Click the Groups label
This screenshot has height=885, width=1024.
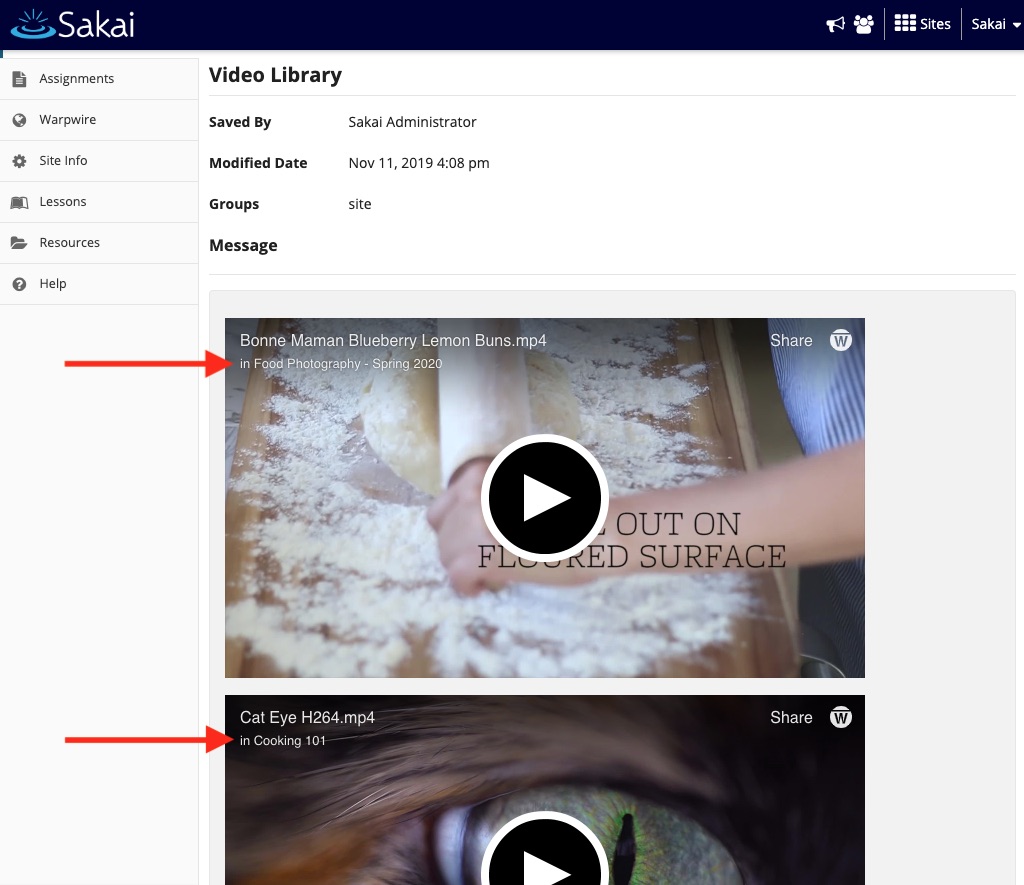point(234,204)
